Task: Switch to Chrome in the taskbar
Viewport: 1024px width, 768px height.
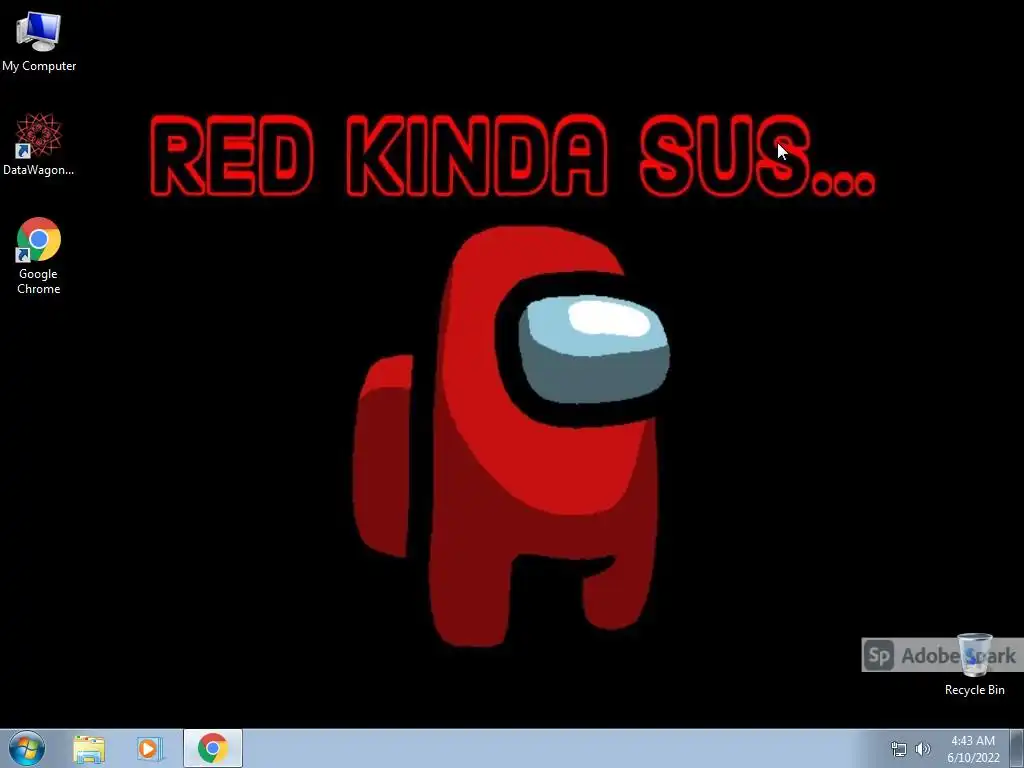Action: (213, 748)
